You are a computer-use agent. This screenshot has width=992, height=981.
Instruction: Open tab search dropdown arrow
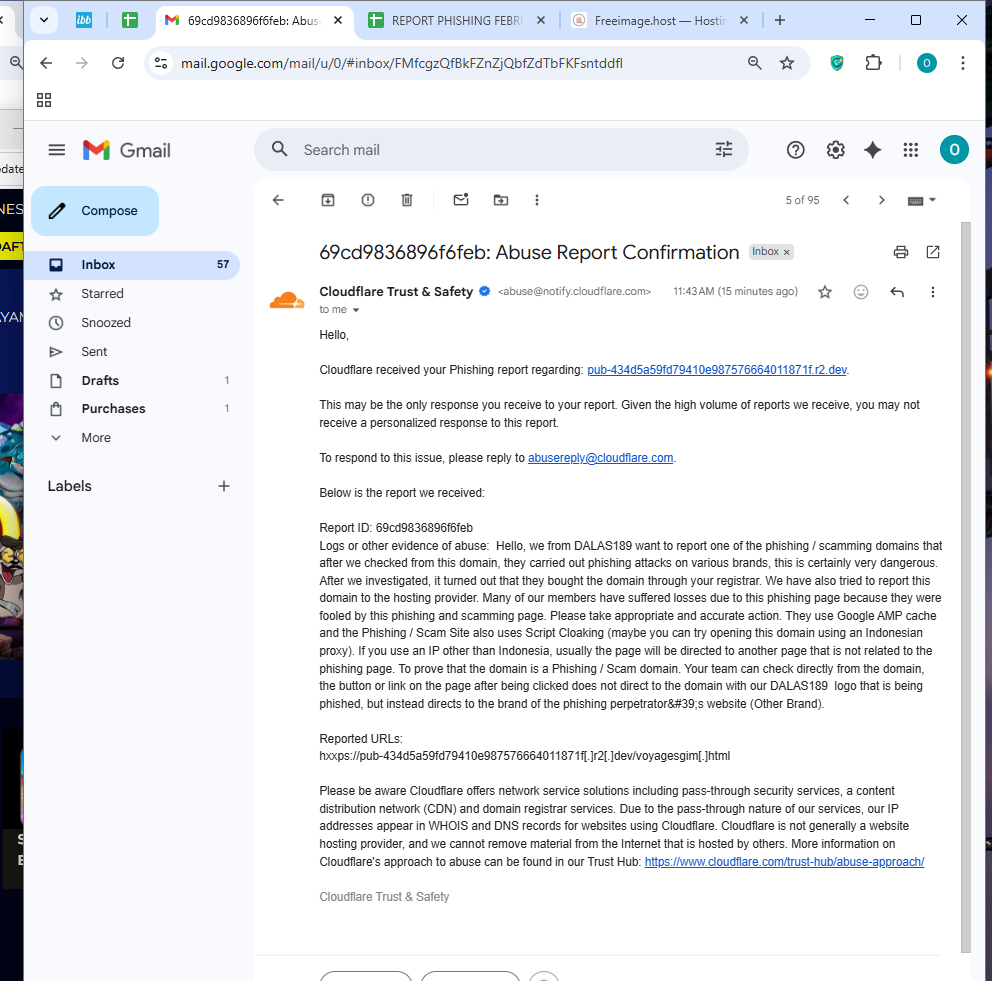44,20
